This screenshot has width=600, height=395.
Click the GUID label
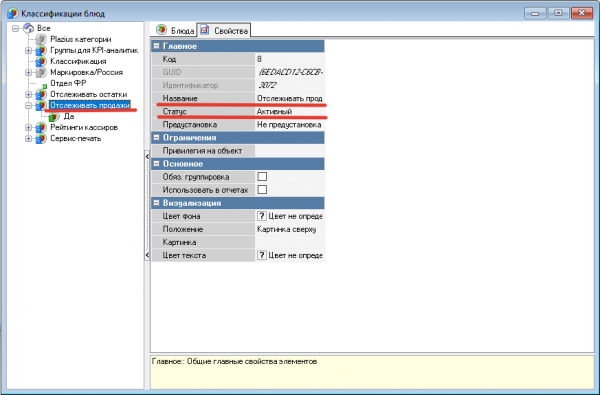click(172, 72)
